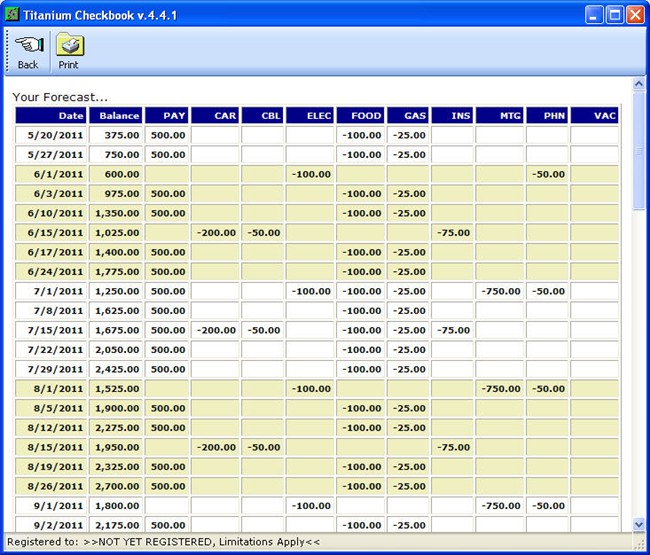
Task: Click the CAR column header
Action: coord(215,116)
